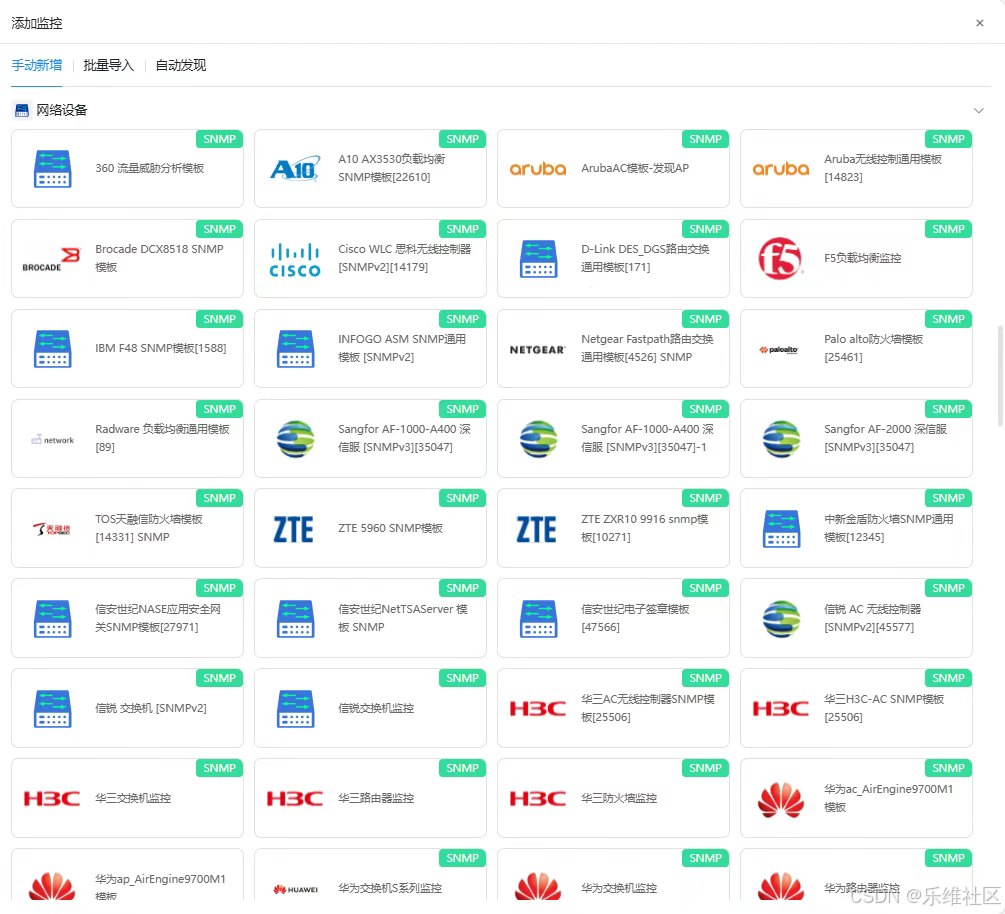Click 网络设备 section heading text
This screenshot has width=1005, height=914.
(62, 110)
